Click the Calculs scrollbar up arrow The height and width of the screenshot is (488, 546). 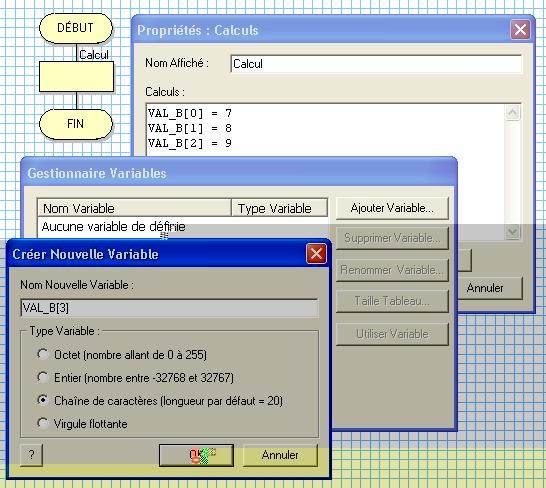(513, 113)
